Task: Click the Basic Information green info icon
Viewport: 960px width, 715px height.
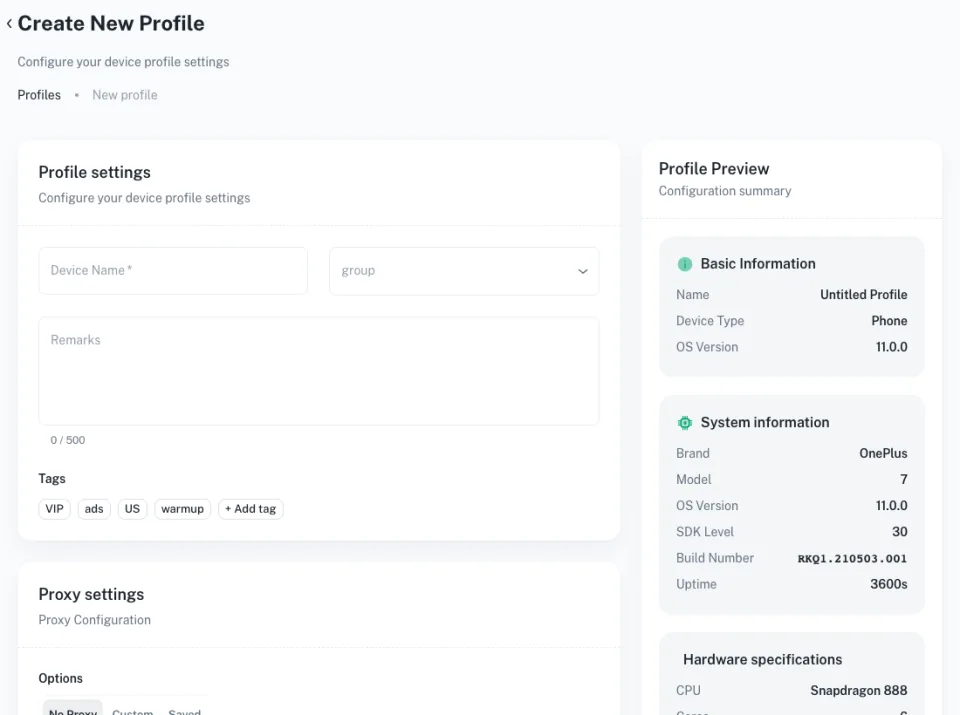Action: click(684, 264)
